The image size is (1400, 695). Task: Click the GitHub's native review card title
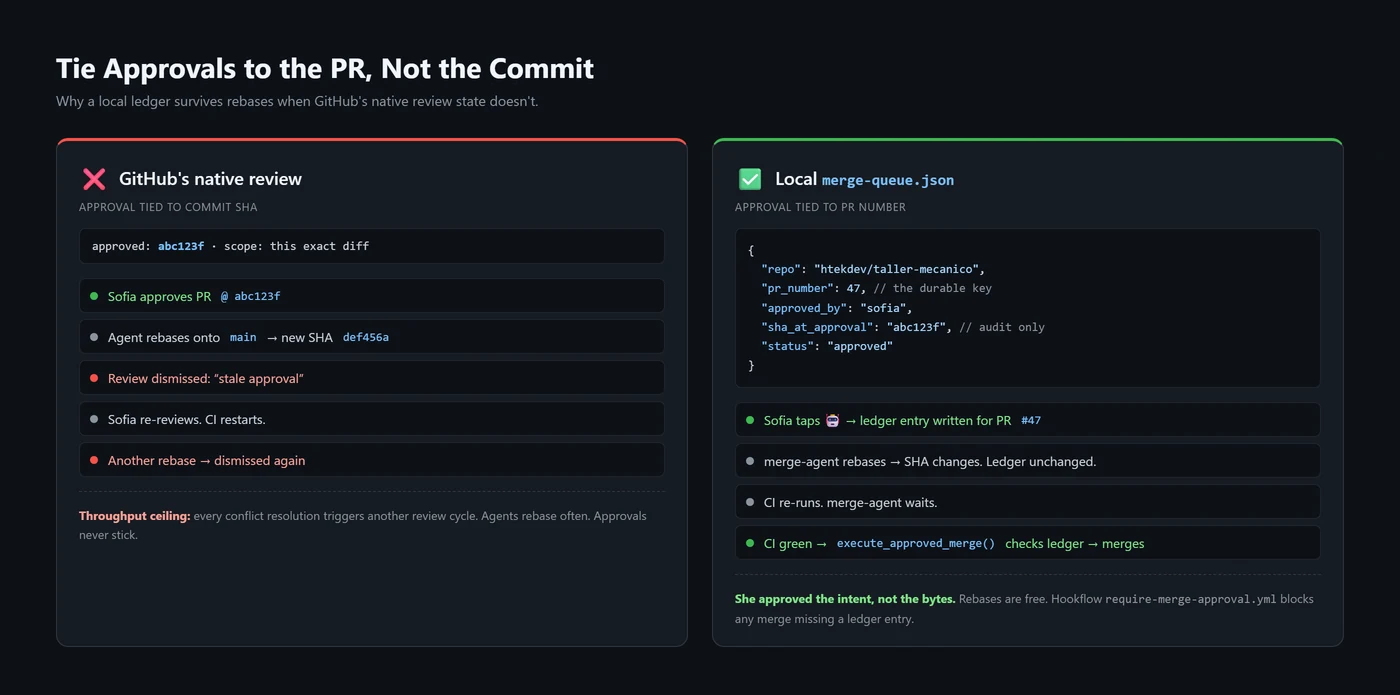coord(210,179)
